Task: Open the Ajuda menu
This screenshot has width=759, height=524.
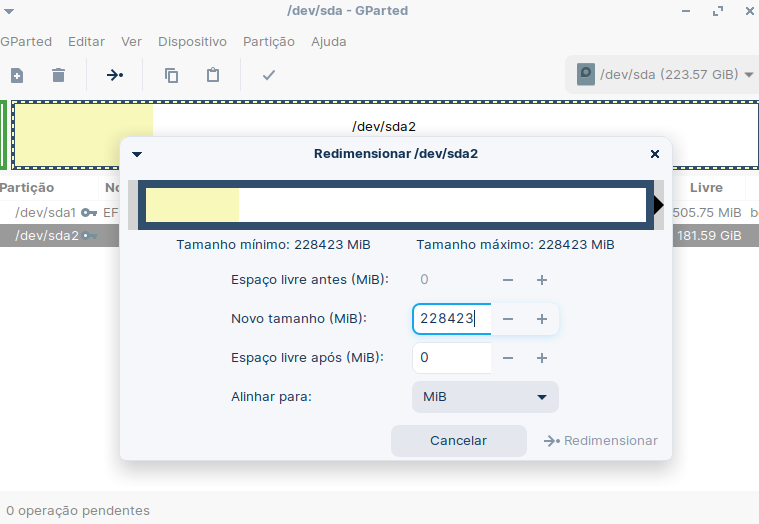Action: 329,42
